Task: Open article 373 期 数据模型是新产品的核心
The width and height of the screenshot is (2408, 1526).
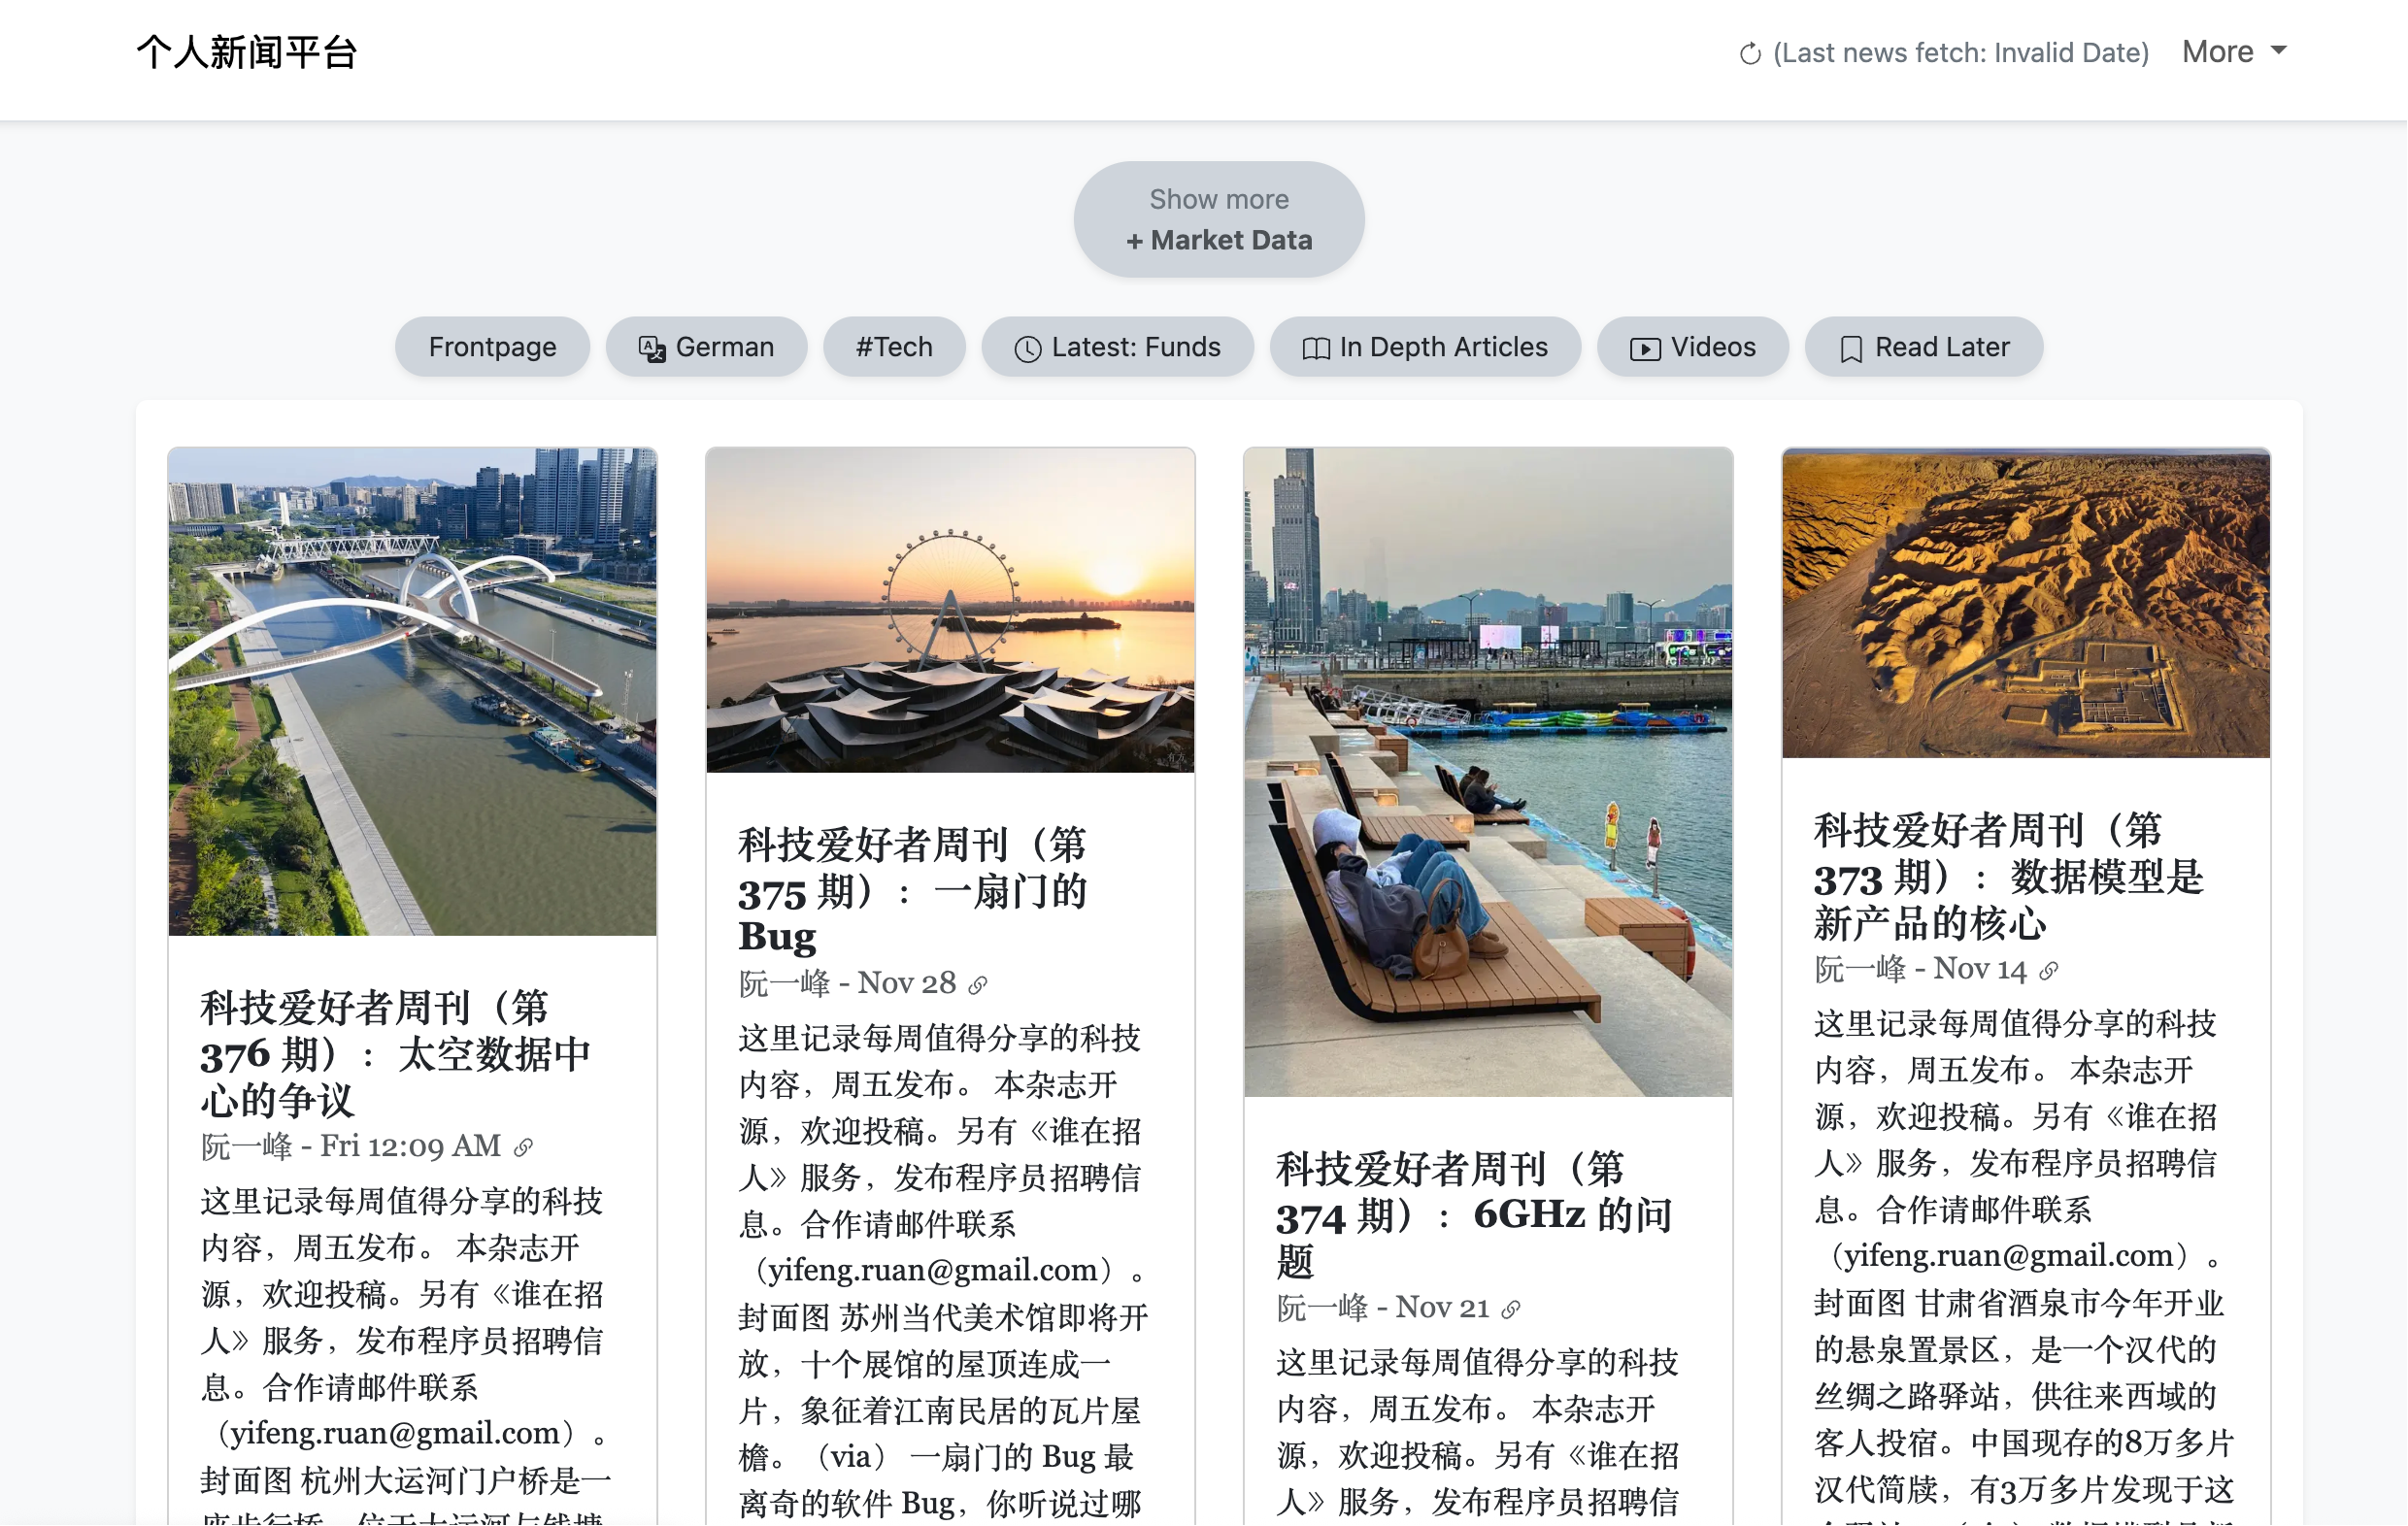Action: 2009,877
